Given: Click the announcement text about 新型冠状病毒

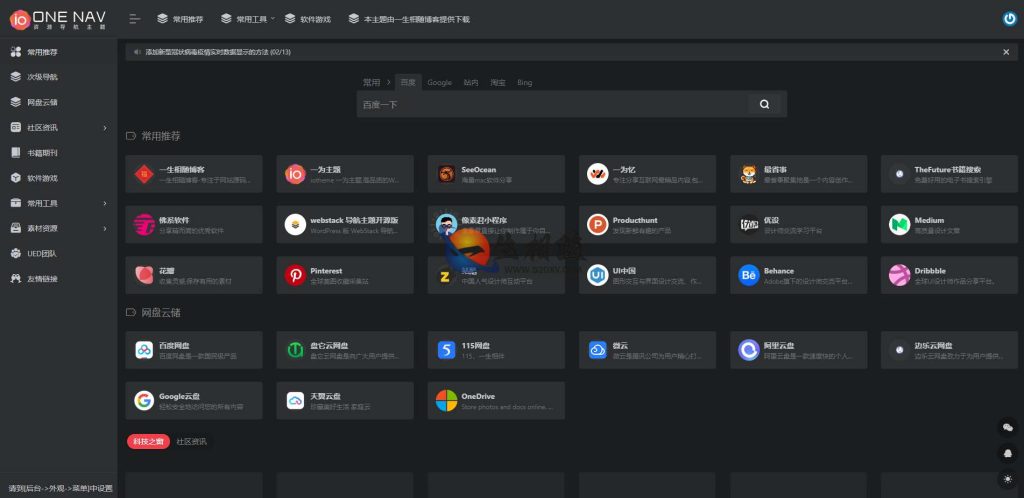Looking at the screenshot, I should click(x=217, y=52).
